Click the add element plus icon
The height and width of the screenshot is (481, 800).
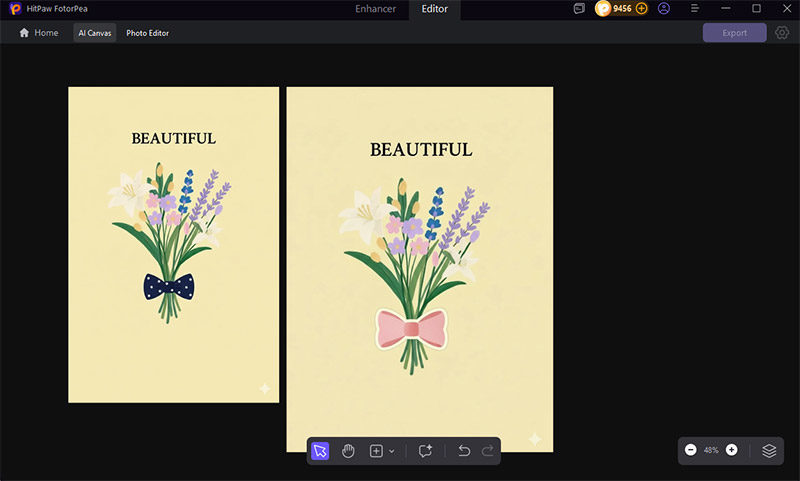pyautogui.click(x=376, y=451)
